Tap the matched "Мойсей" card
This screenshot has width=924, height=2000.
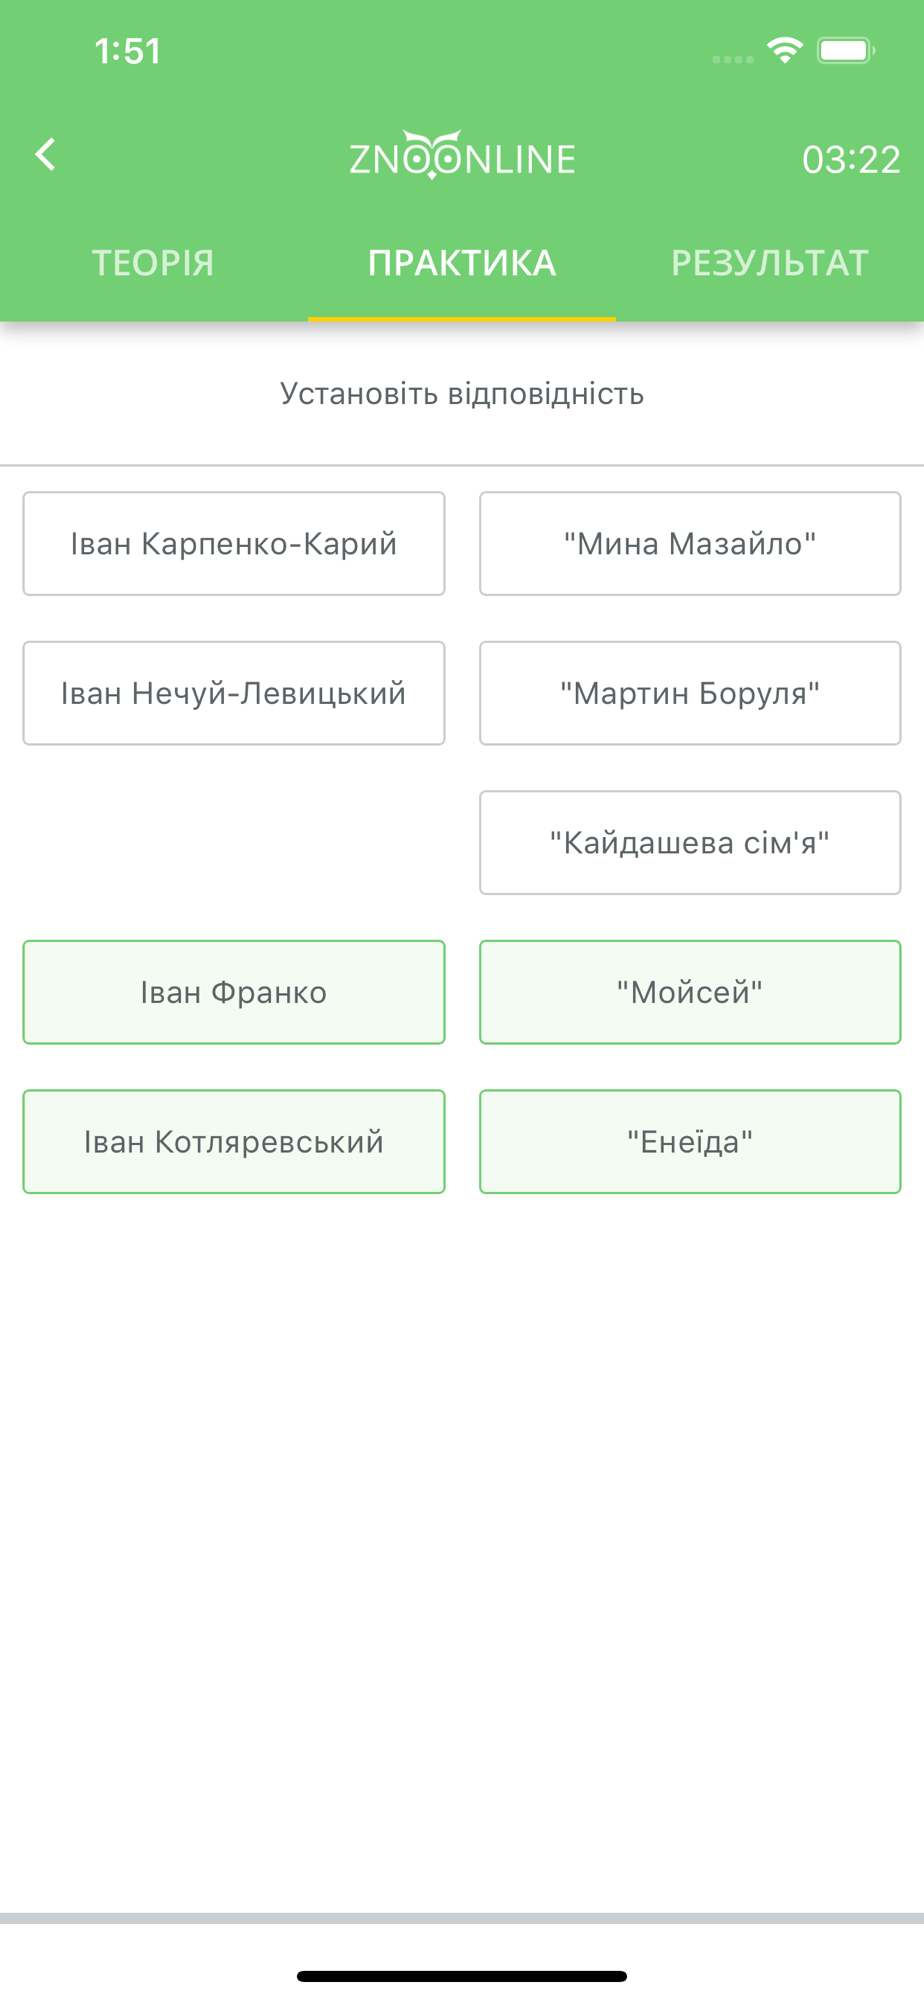[690, 992]
